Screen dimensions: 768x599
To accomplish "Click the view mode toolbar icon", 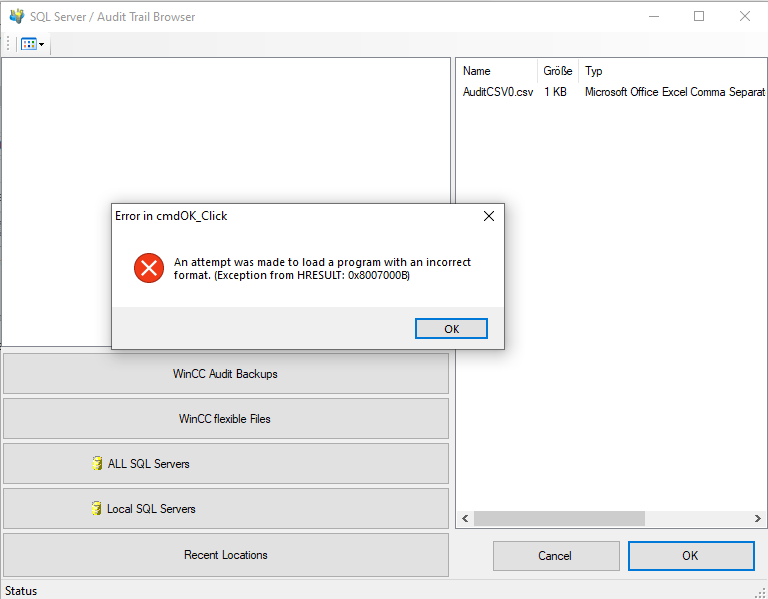I will coord(28,44).
